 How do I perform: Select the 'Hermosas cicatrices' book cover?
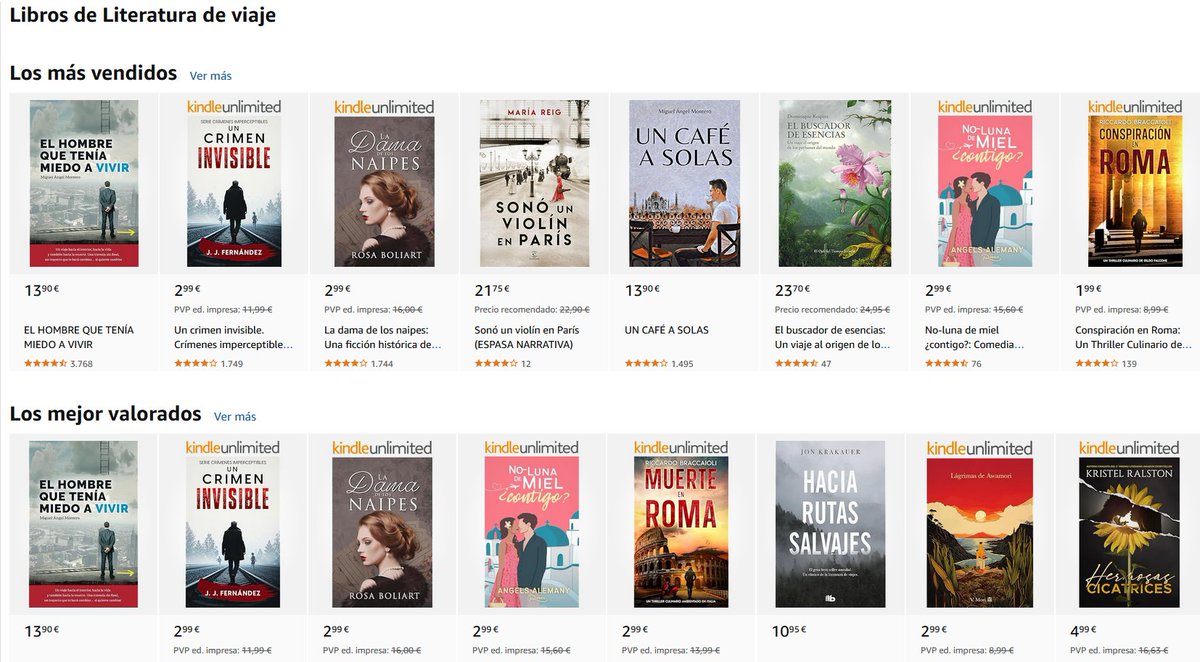pyautogui.click(x=1129, y=533)
